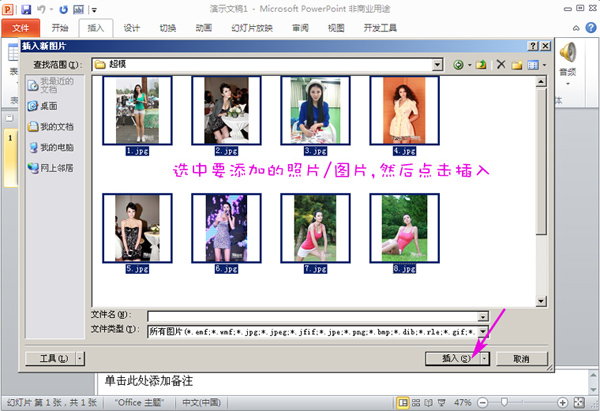Viewport: 600px width, 411px height.
Task: Click the Back navigation icon in dialog
Action: pyautogui.click(x=458, y=65)
